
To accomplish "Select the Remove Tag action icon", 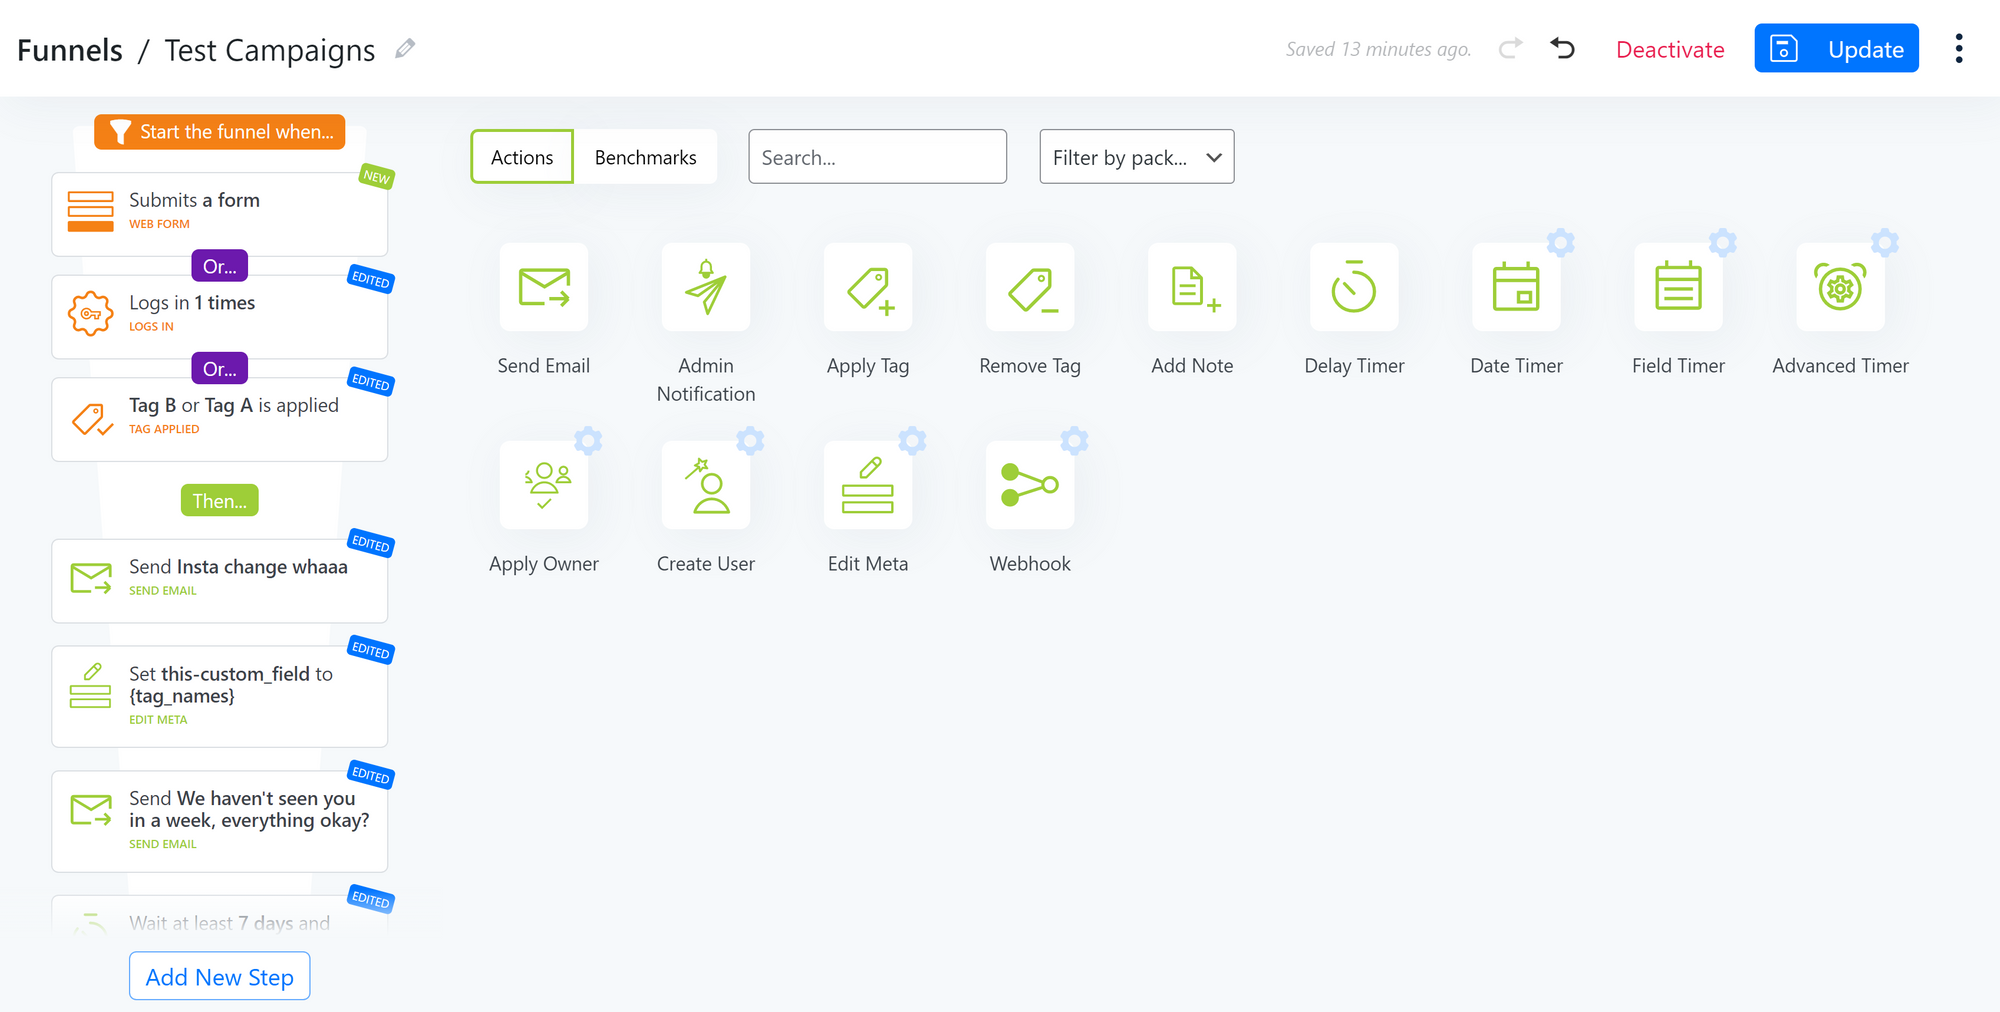I will [1030, 287].
